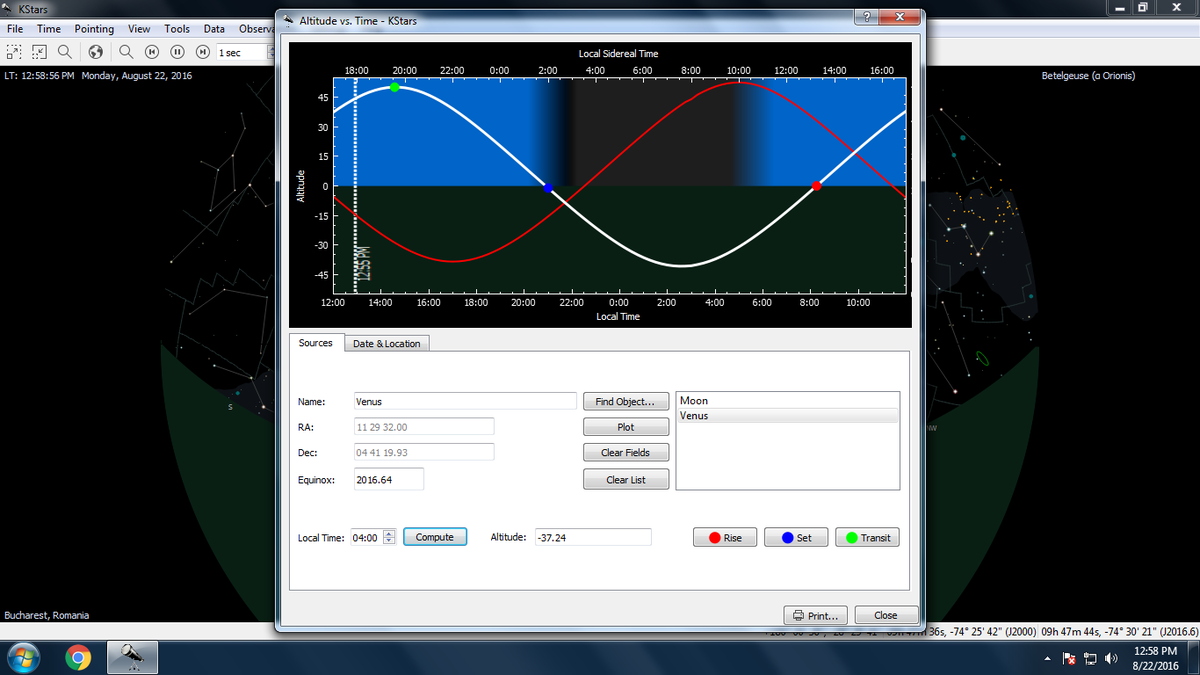The height and width of the screenshot is (675, 1200).
Task: Click the dialog's question mark help button
Action: point(864,18)
